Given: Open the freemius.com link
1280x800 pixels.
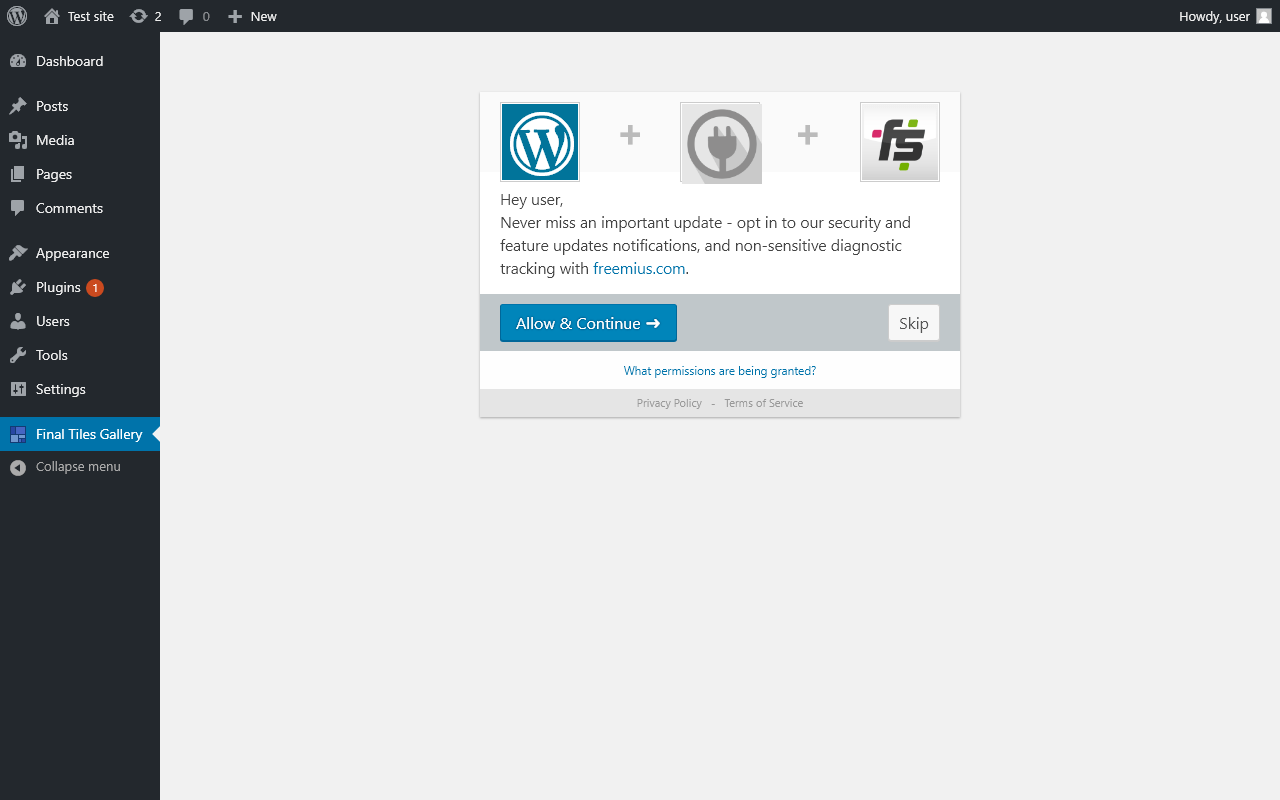Looking at the screenshot, I should (x=639, y=268).
